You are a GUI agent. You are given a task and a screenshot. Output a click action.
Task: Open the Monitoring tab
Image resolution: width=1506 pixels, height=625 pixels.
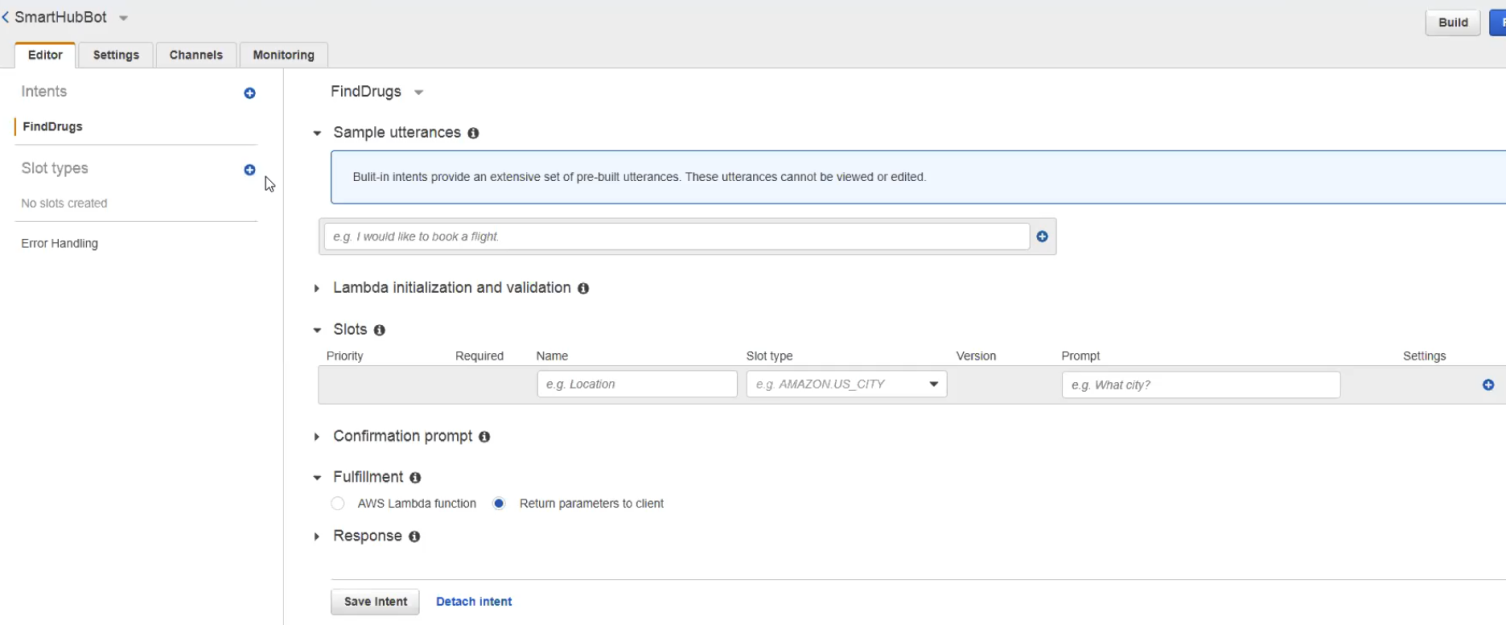coord(283,55)
